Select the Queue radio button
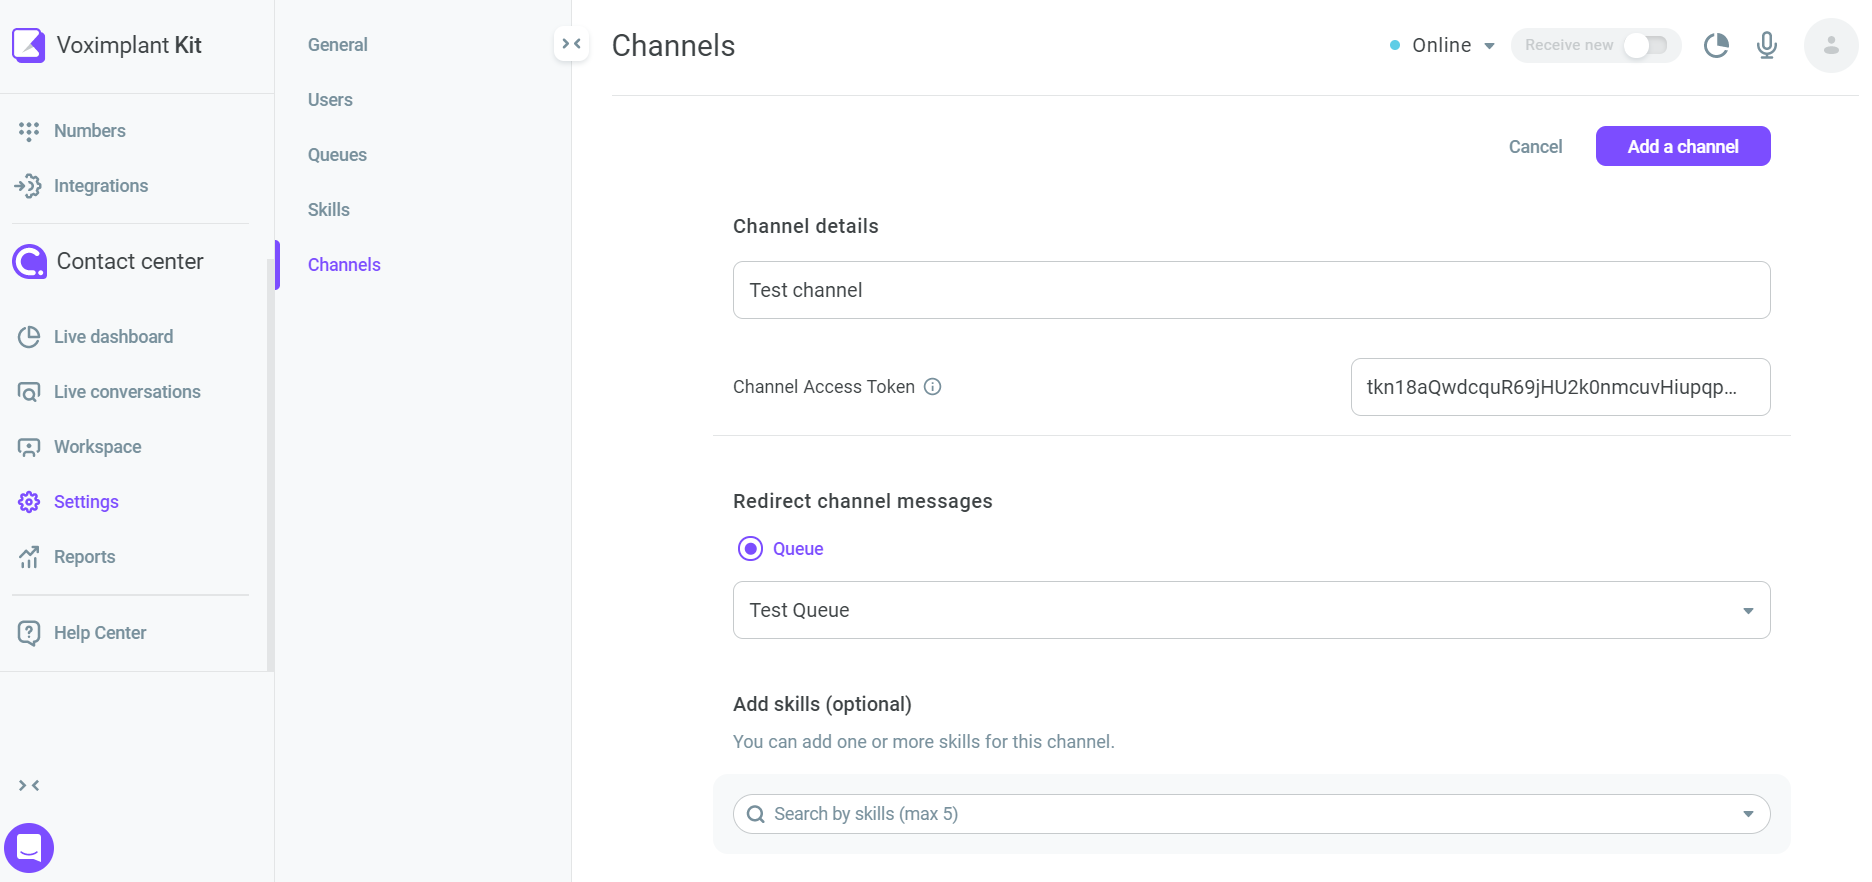This screenshot has height=882, width=1872. pos(750,549)
